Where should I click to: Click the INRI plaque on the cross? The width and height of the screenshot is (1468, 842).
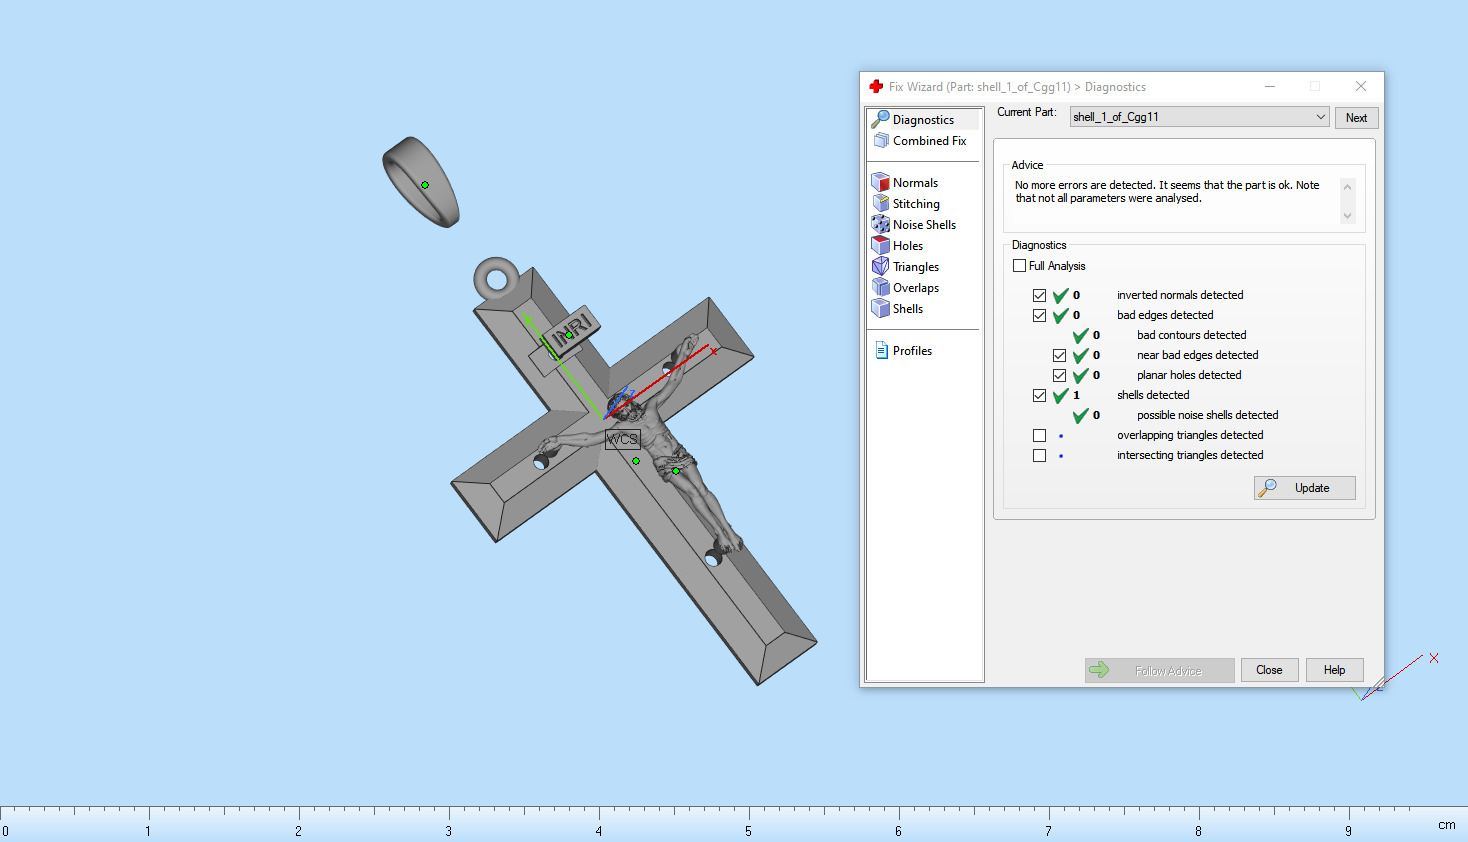click(572, 330)
